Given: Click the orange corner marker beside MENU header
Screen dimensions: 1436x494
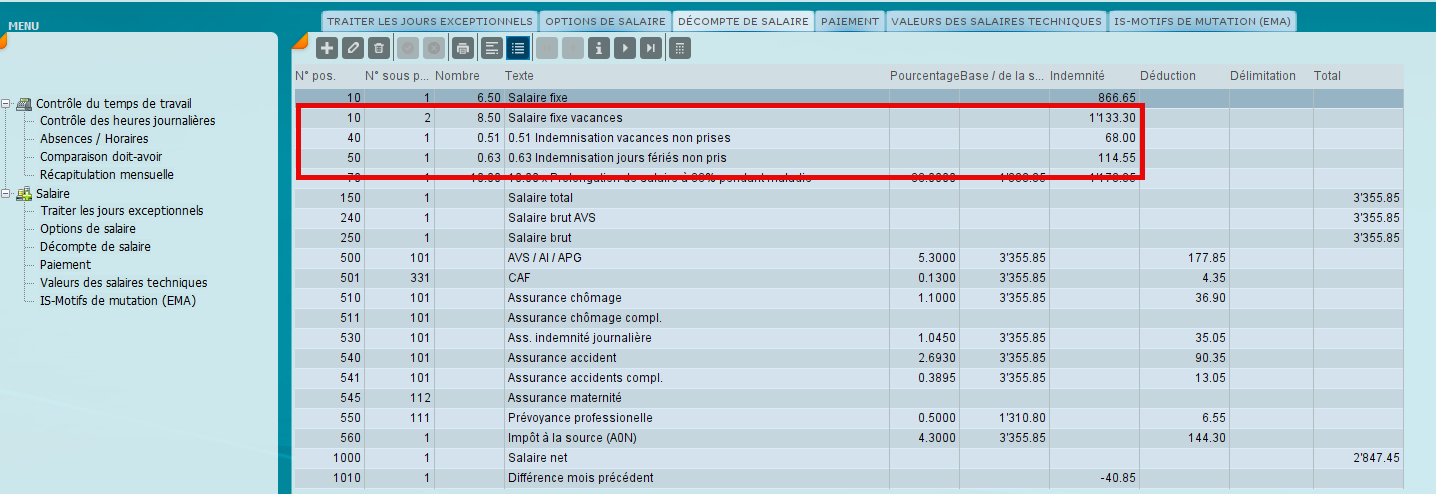Looking at the screenshot, I should 4,39.
